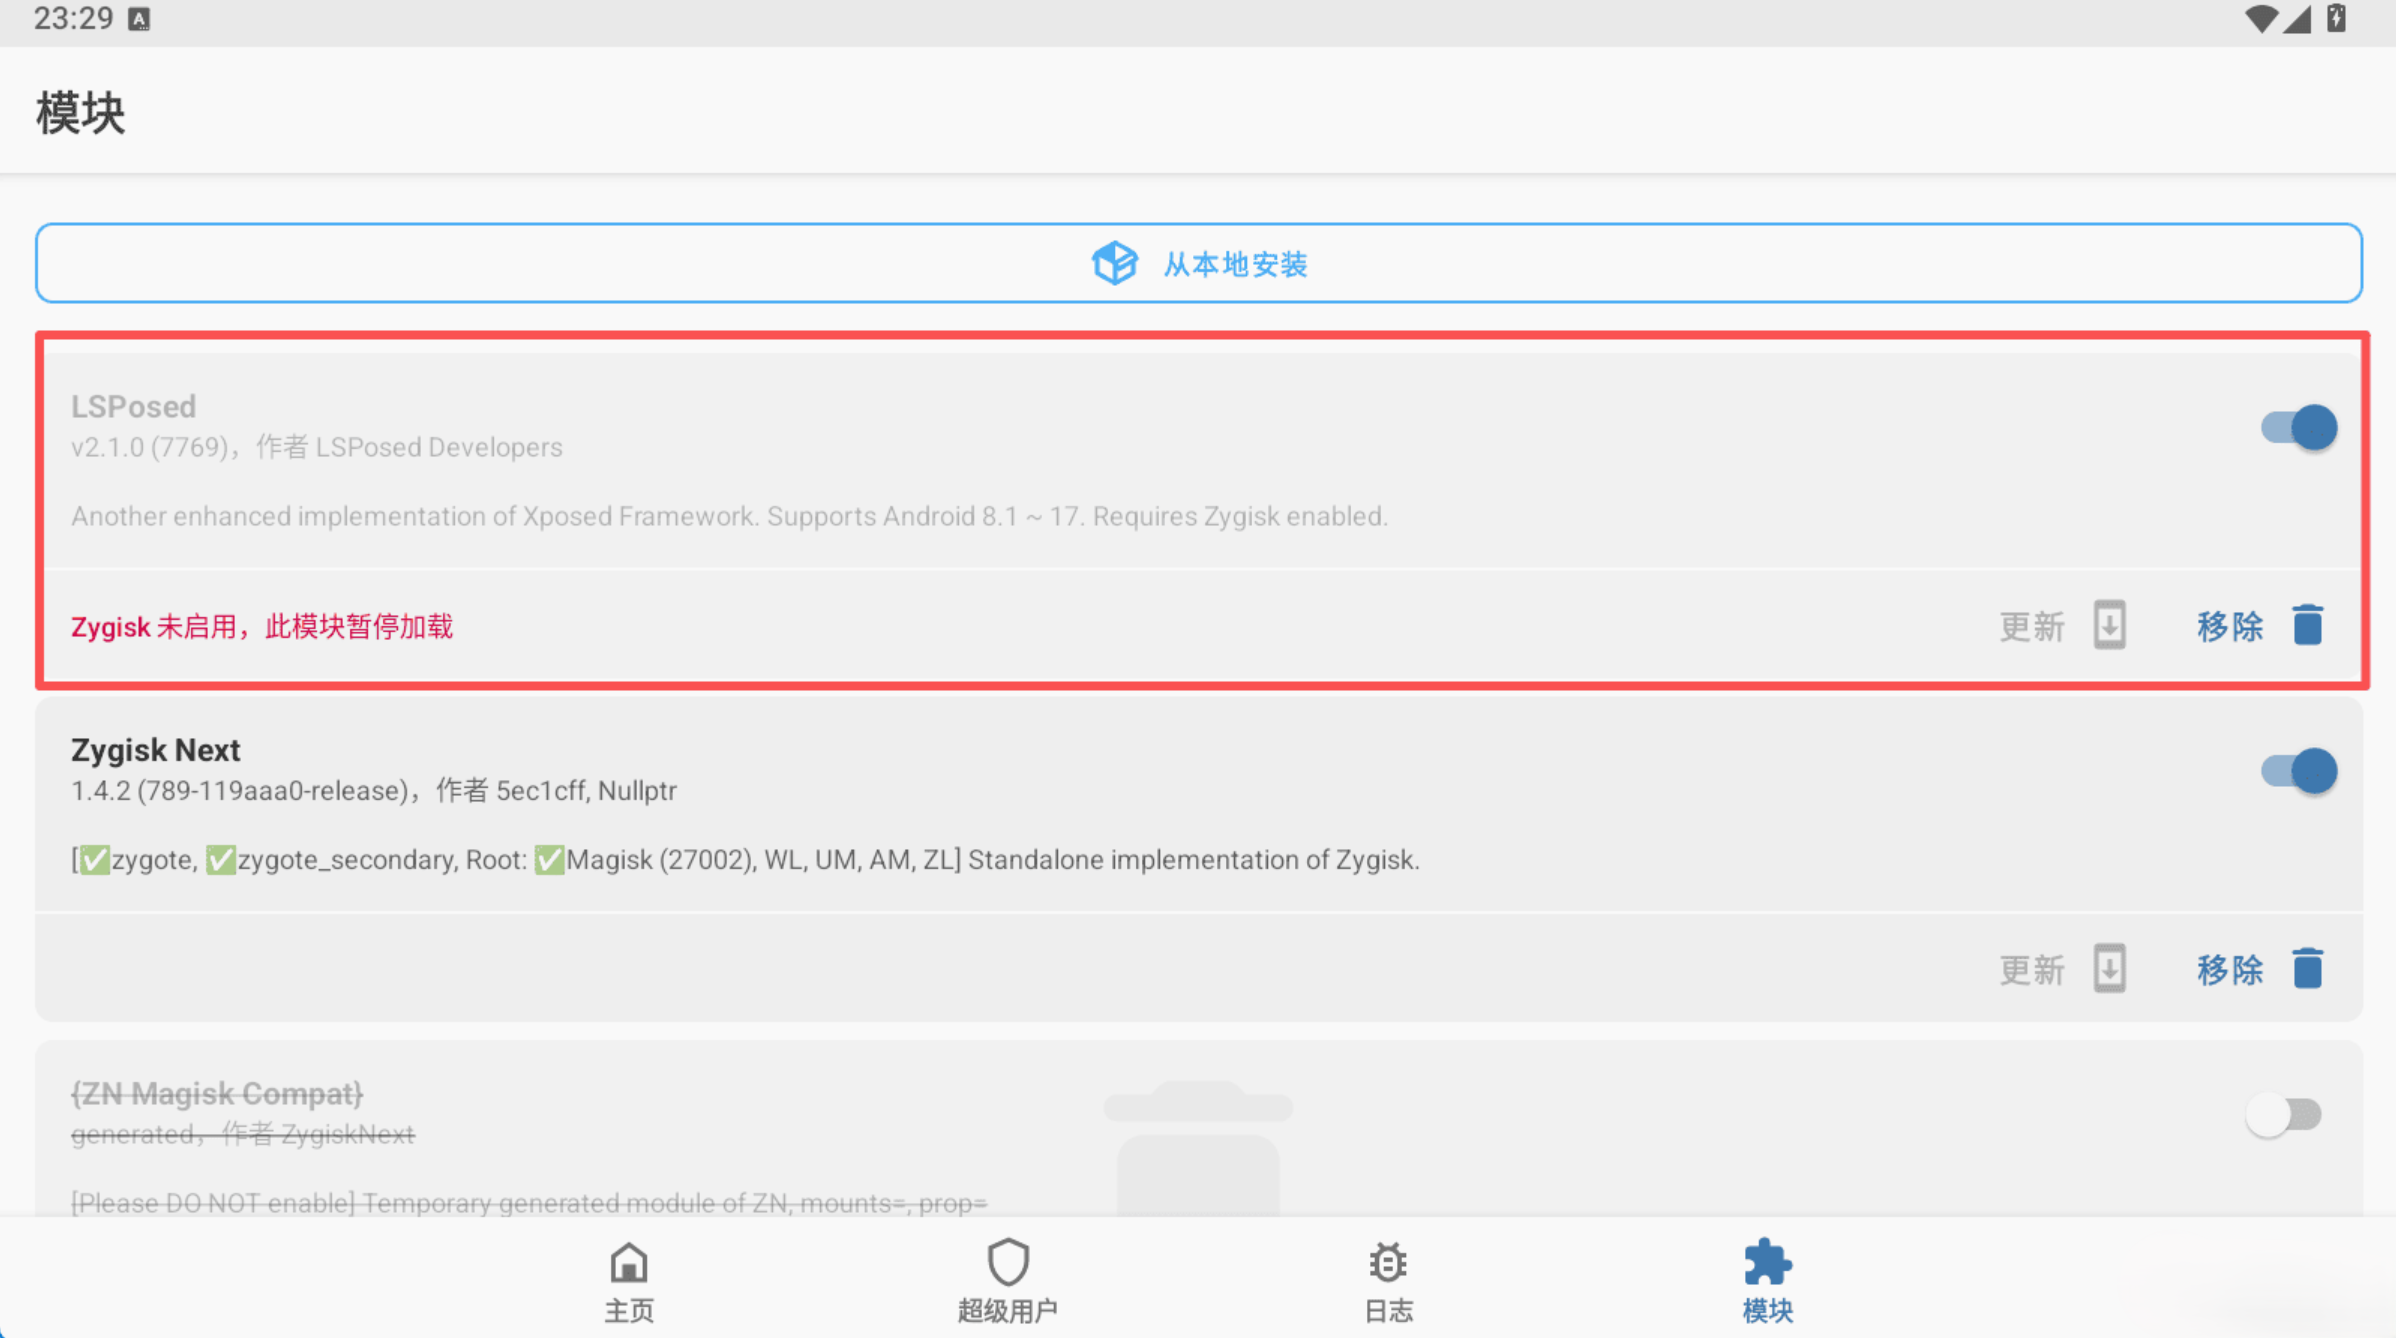
Task: Click the red Zygisk 未启用 warning text
Action: [262, 627]
